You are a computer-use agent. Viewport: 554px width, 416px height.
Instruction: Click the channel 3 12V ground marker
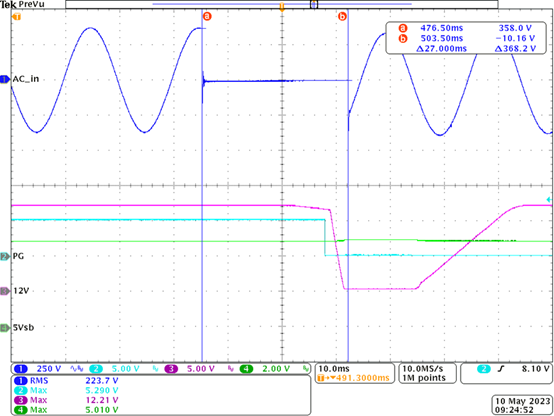click(x=5, y=291)
